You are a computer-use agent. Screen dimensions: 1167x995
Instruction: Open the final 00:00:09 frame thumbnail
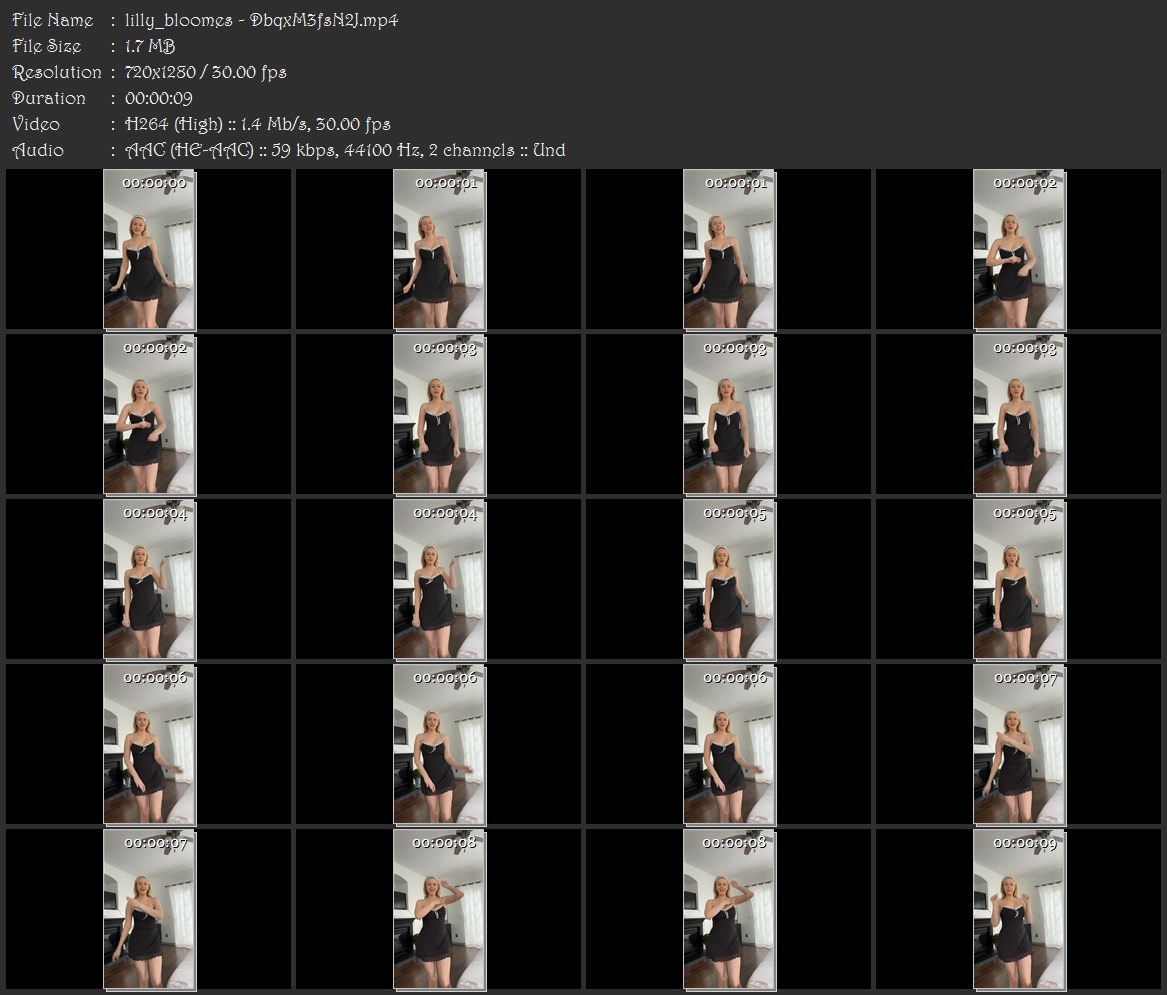pyautogui.click(x=1020, y=910)
